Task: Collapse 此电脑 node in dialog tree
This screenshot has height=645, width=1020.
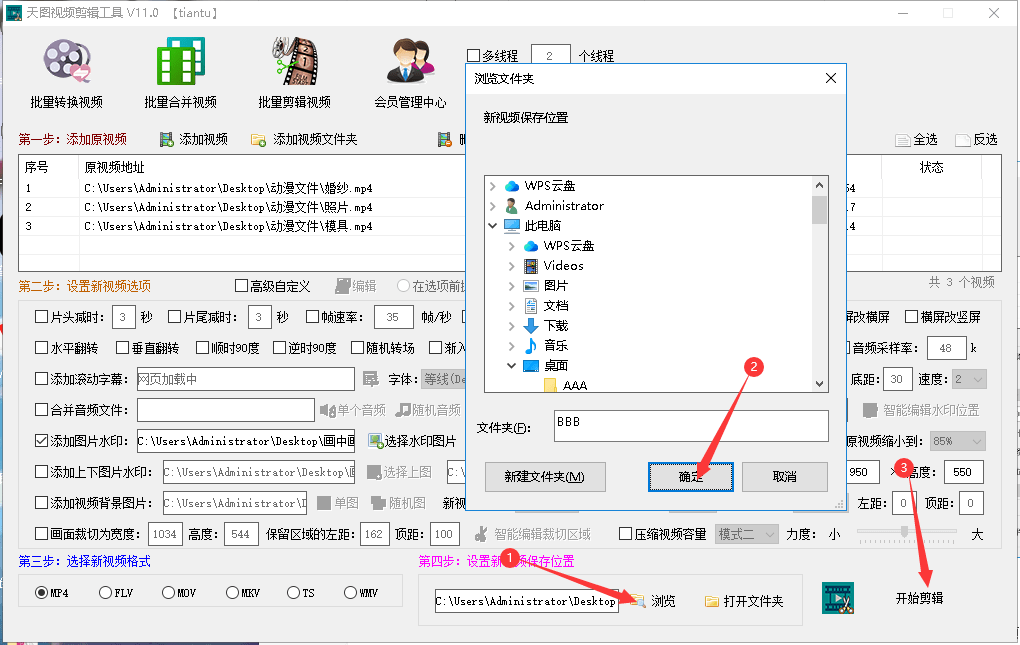Action: [492, 226]
